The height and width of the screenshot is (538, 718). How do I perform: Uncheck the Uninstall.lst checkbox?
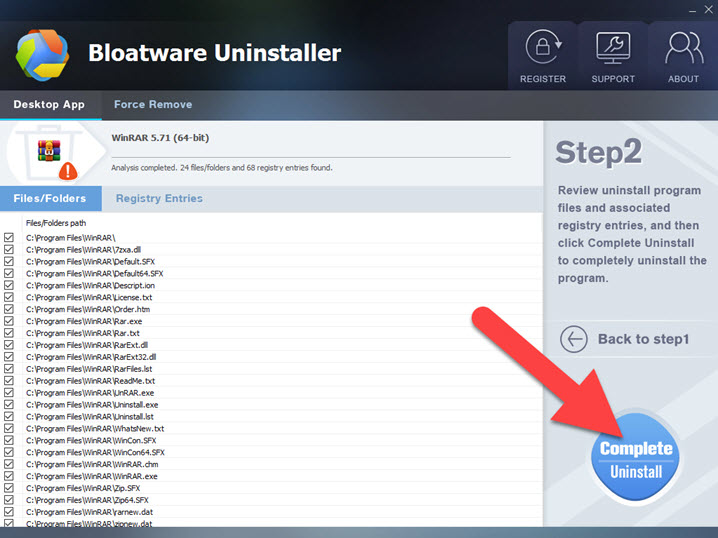(9, 416)
